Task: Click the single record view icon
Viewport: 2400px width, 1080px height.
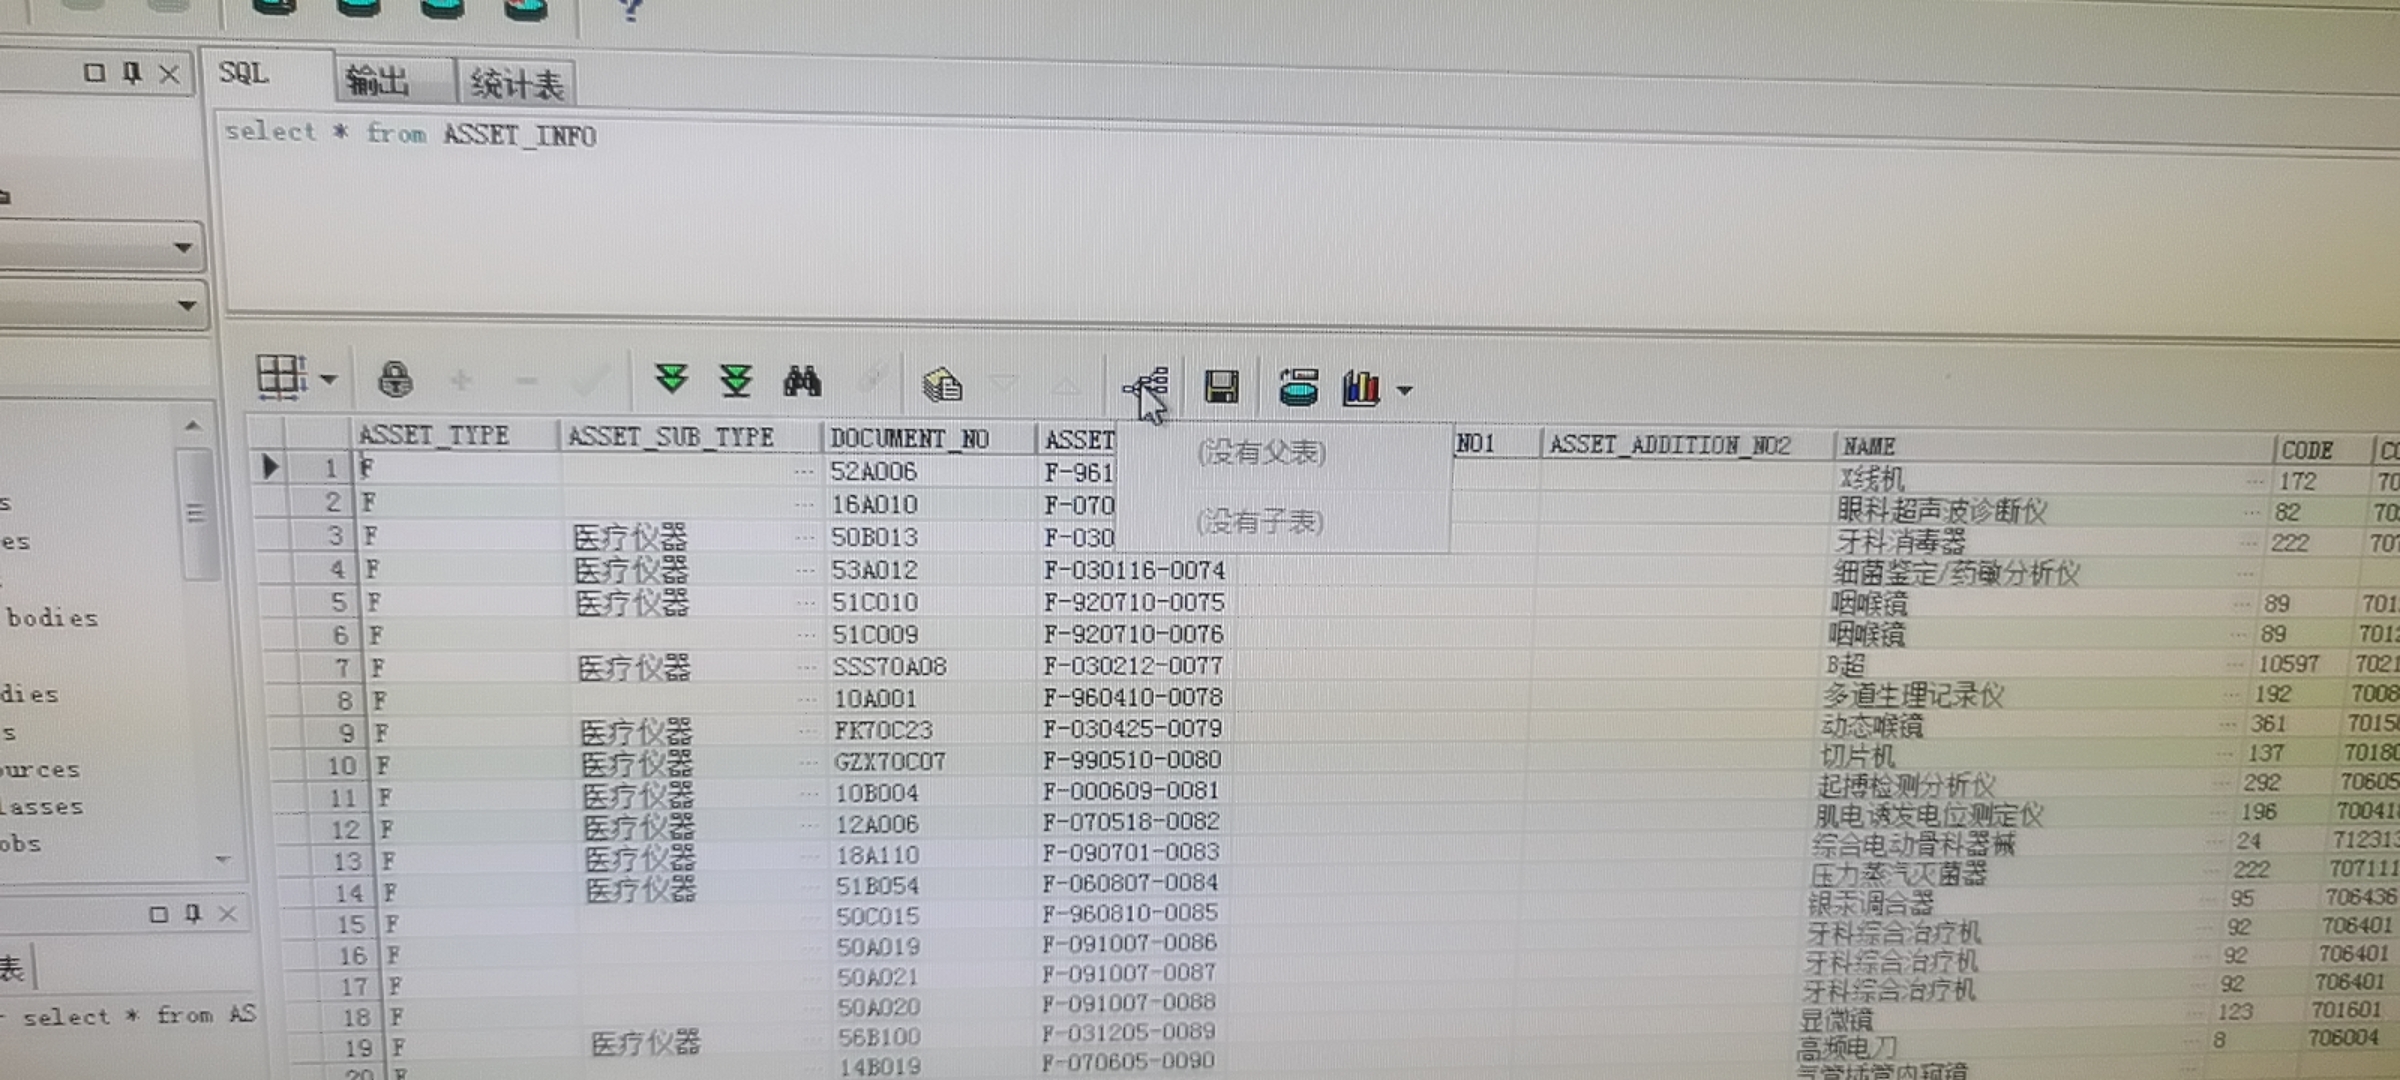Action: tap(941, 384)
